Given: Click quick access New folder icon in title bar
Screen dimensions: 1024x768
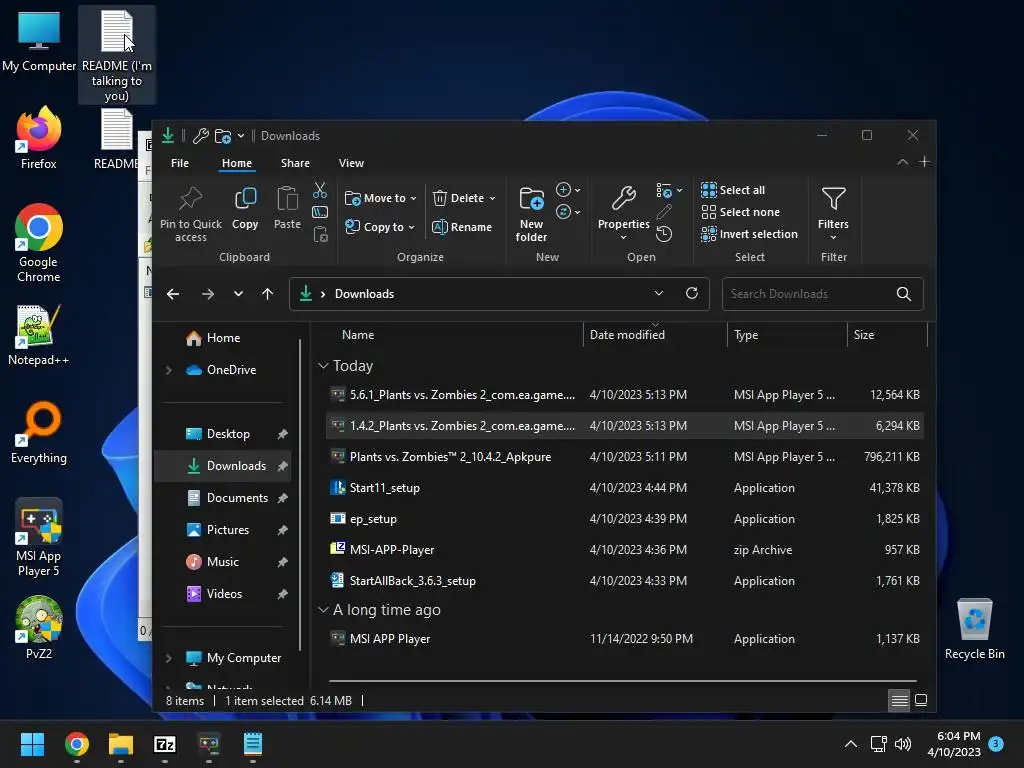Looking at the screenshot, I should [x=223, y=136].
